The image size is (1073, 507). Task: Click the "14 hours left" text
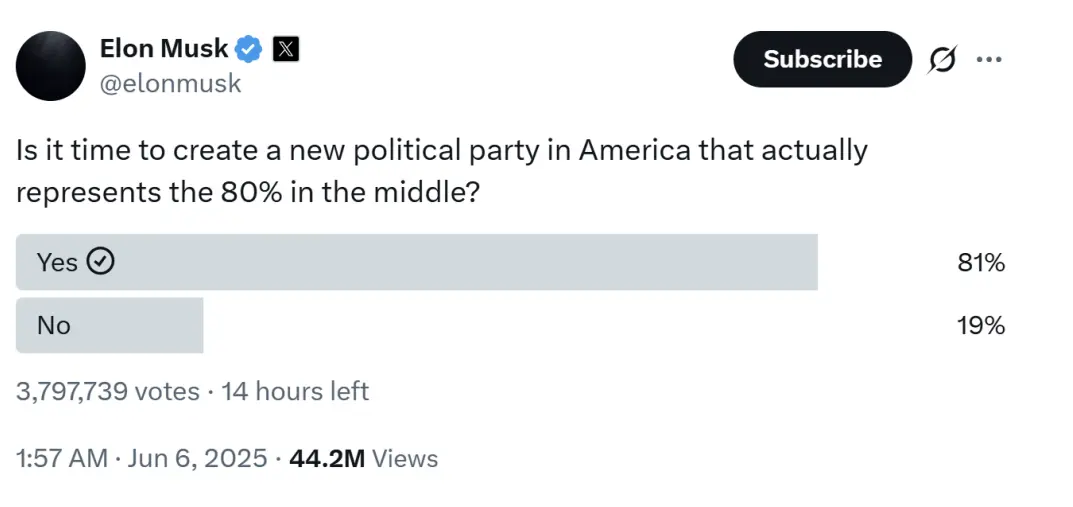tap(295, 391)
